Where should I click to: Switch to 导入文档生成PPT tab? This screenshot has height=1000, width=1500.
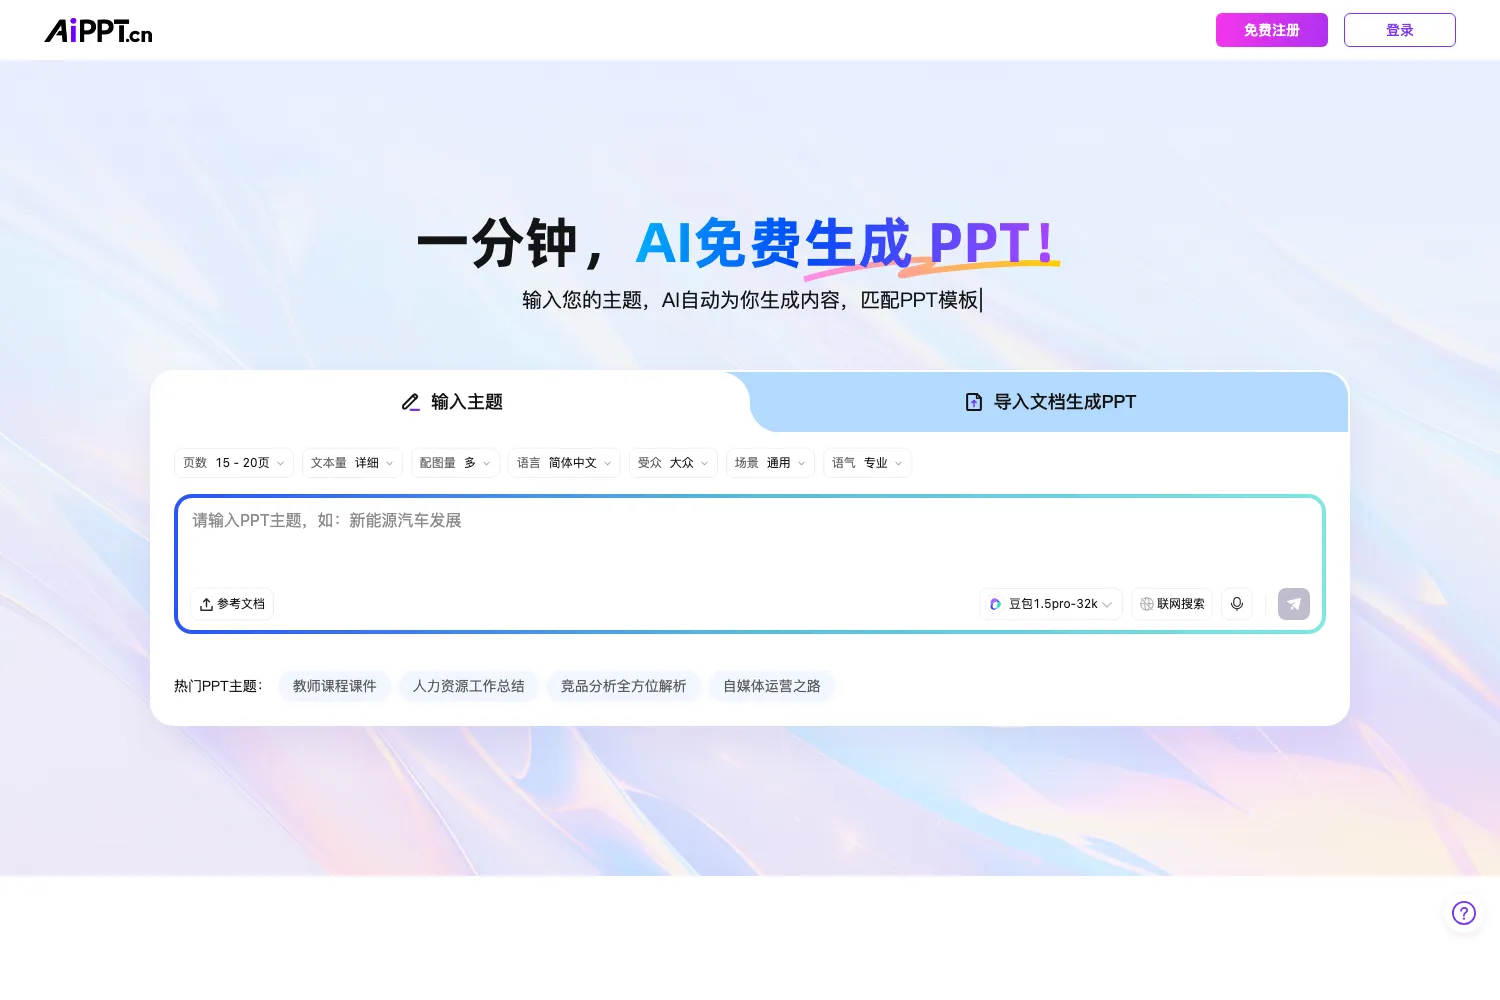click(x=1050, y=402)
